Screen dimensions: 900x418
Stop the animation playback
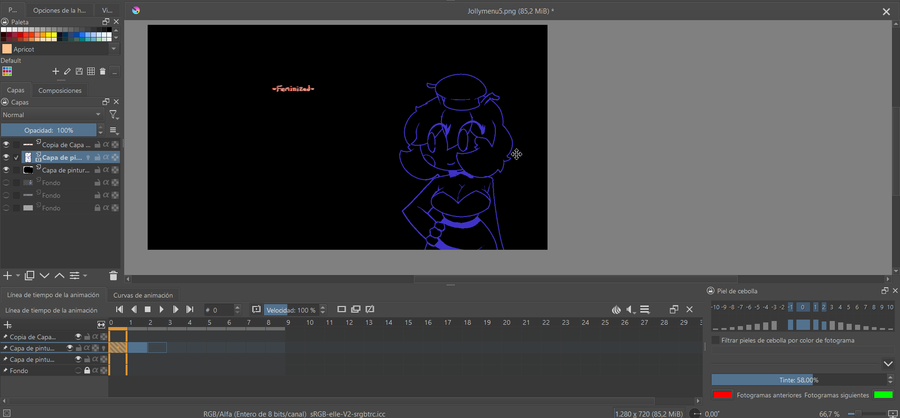coord(148,309)
